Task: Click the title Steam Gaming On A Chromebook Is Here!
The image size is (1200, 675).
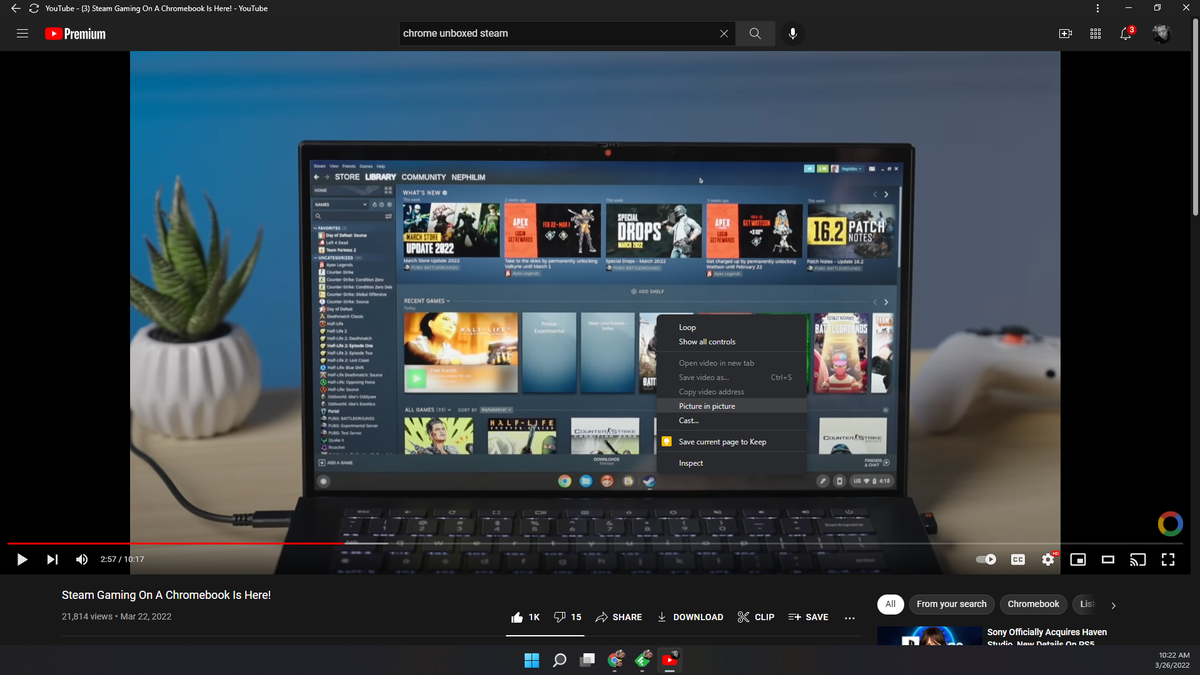Action: pos(166,595)
